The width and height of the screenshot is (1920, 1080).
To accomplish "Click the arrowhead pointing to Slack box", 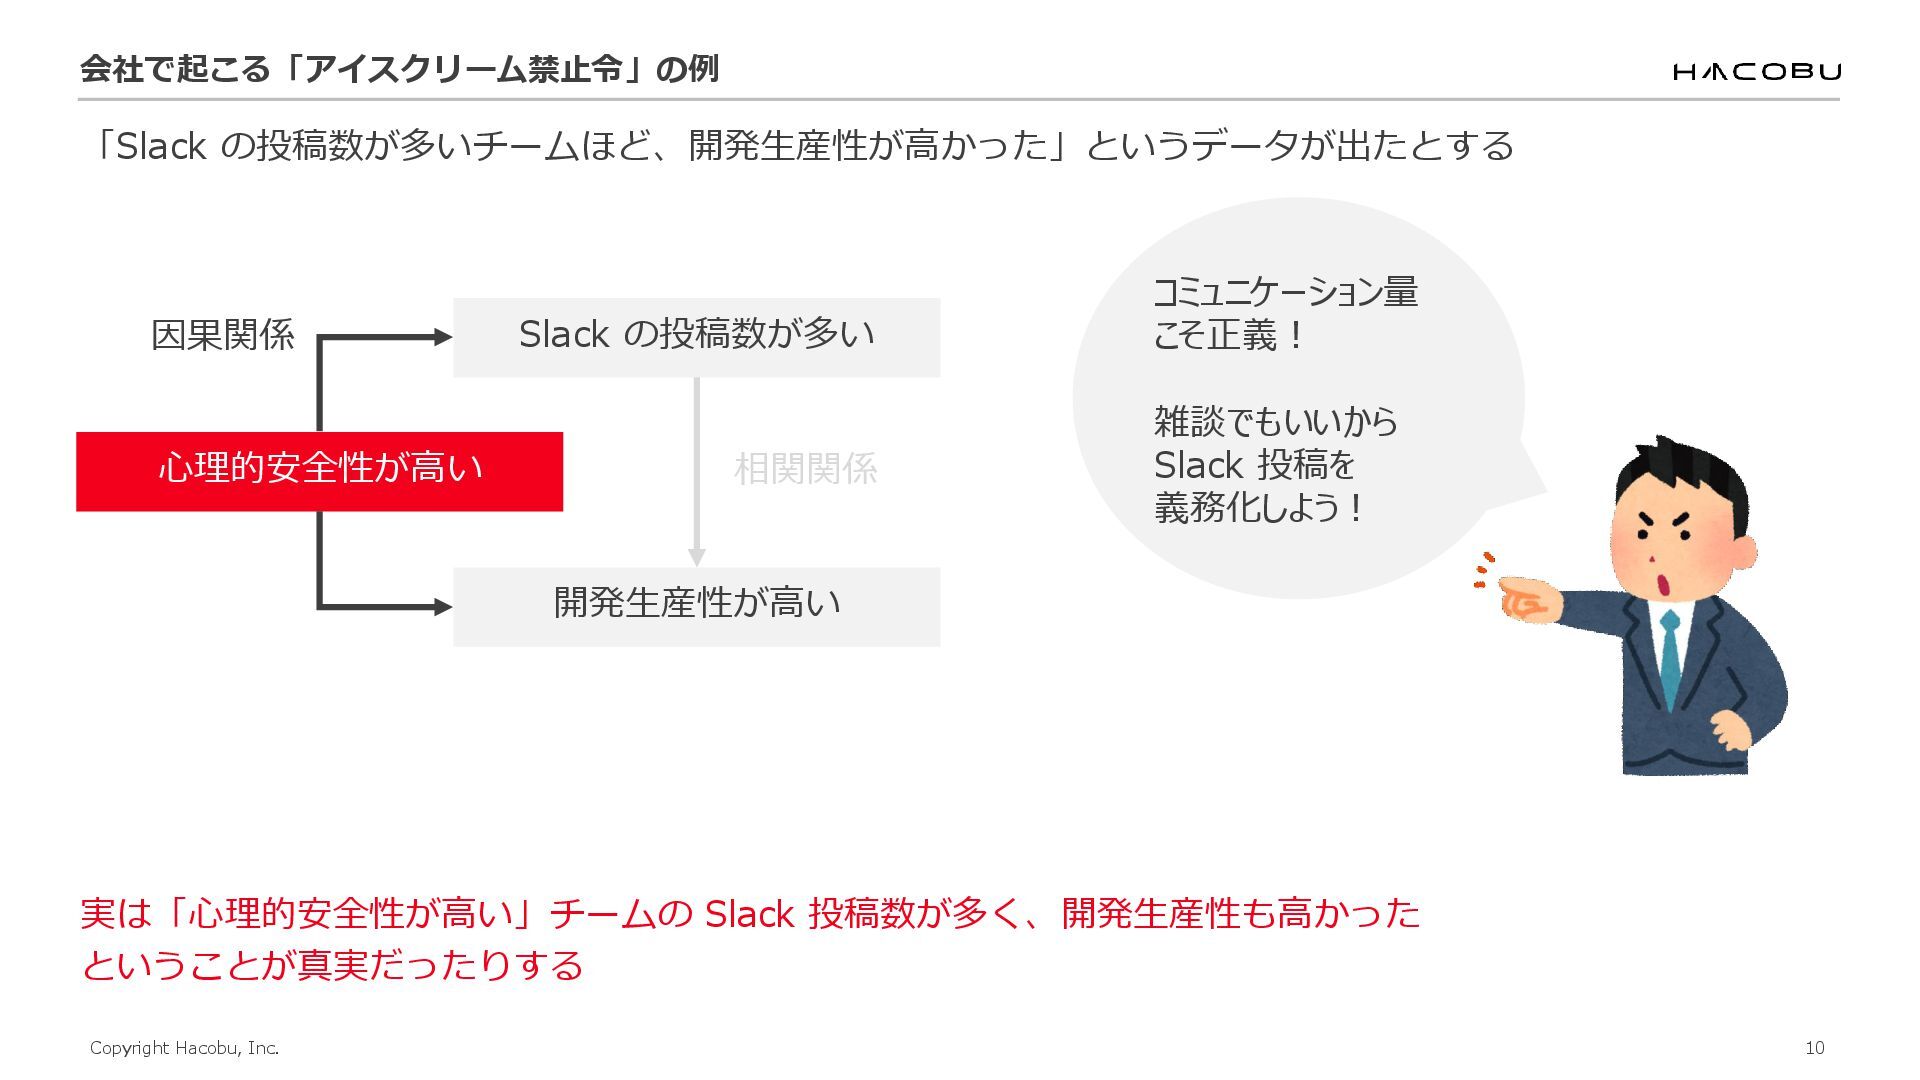I will (442, 338).
